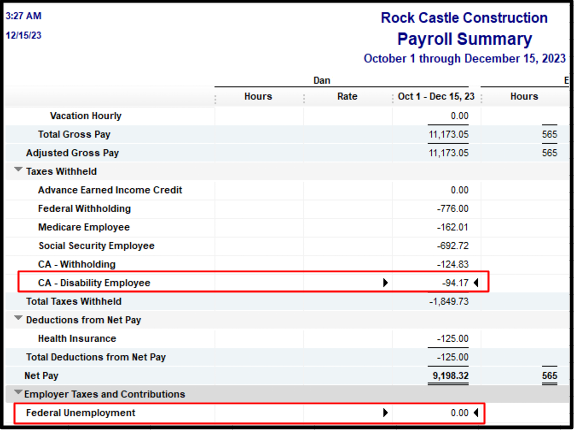Image resolution: width=574 pixels, height=430 pixels.
Task: Click the Rock Castle Construction company name
Action: (464, 18)
